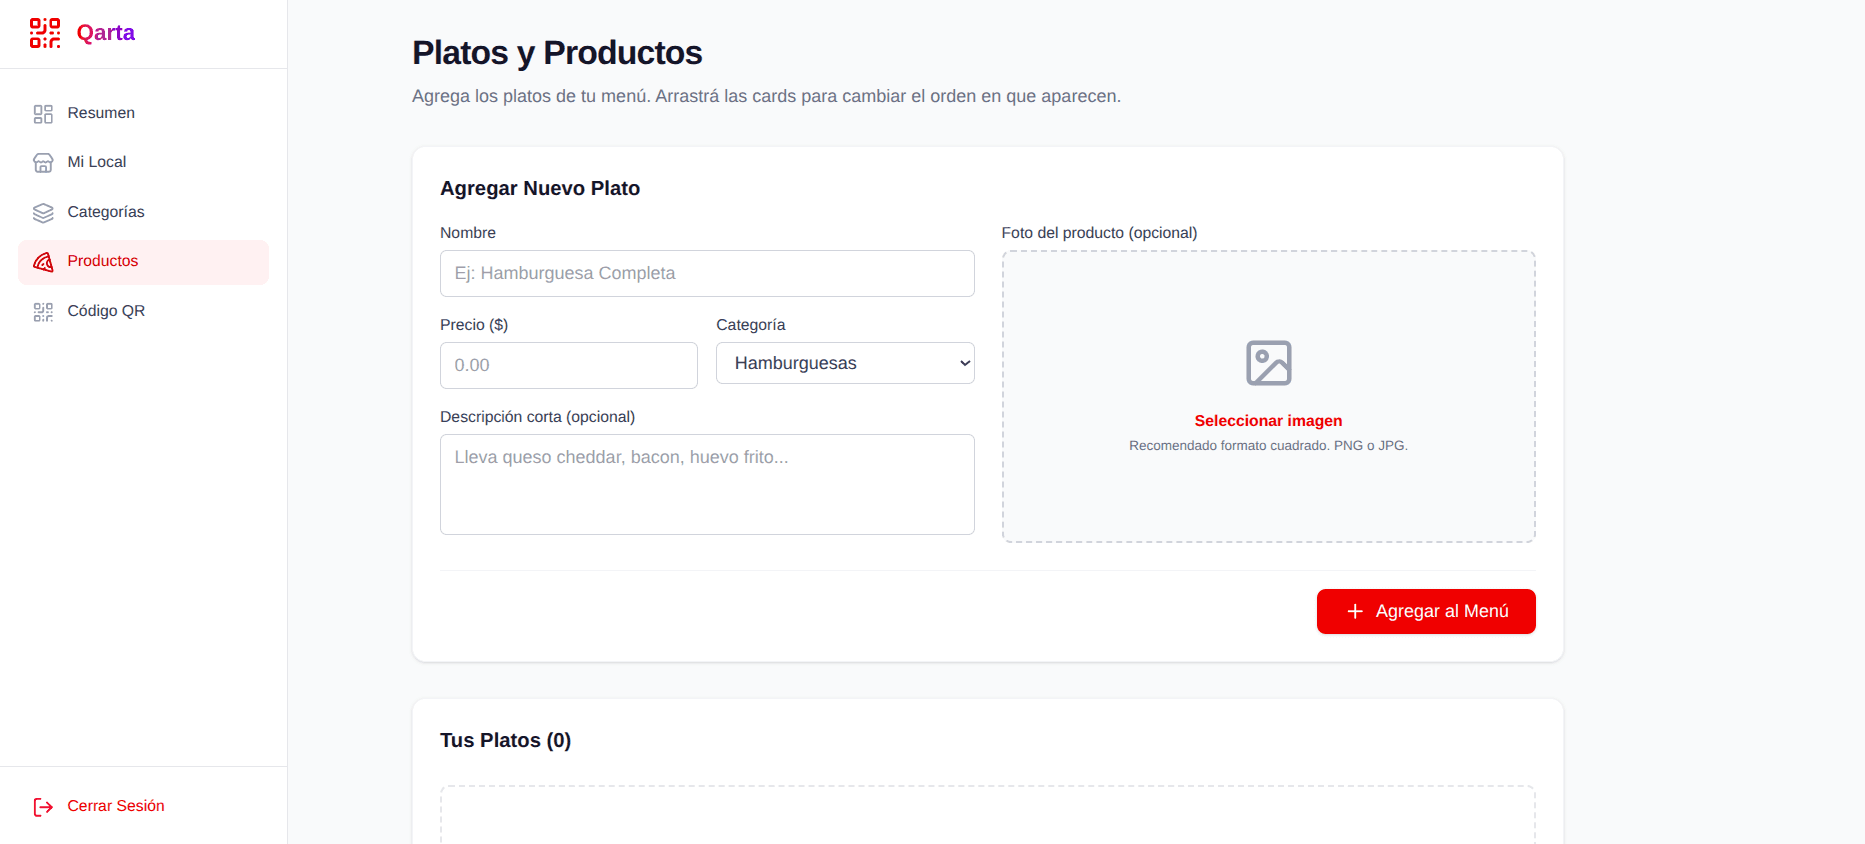Open the Categoría dropdown showing Hamburguesas
The width and height of the screenshot is (1865, 844).
845,363
